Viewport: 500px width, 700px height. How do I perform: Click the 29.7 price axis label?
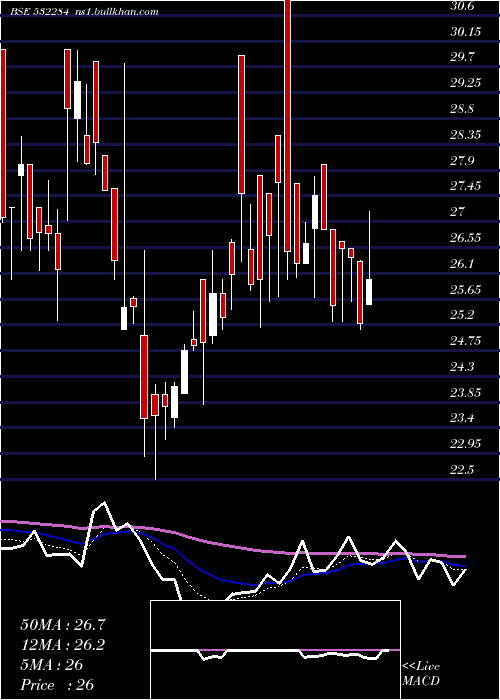(462, 58)
